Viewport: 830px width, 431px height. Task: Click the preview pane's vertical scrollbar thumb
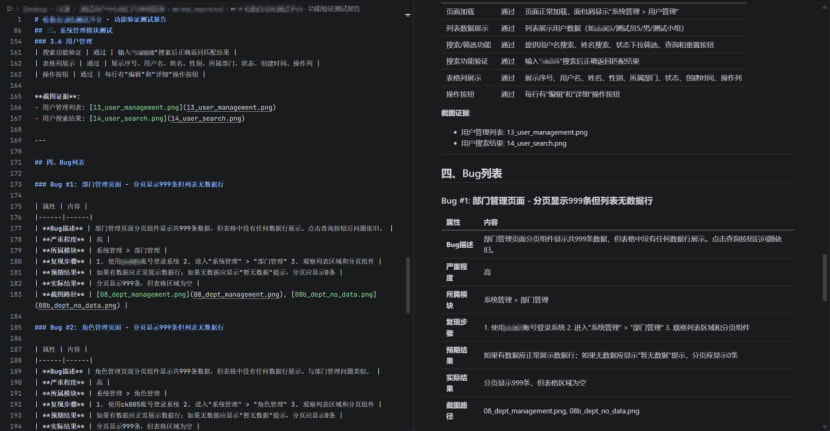(x=825, y=277)
